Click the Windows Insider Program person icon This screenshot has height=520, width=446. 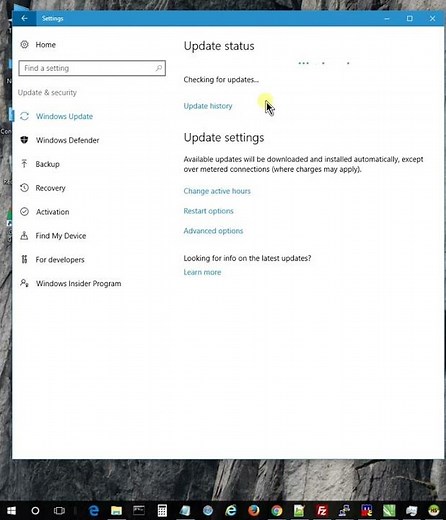24,283
